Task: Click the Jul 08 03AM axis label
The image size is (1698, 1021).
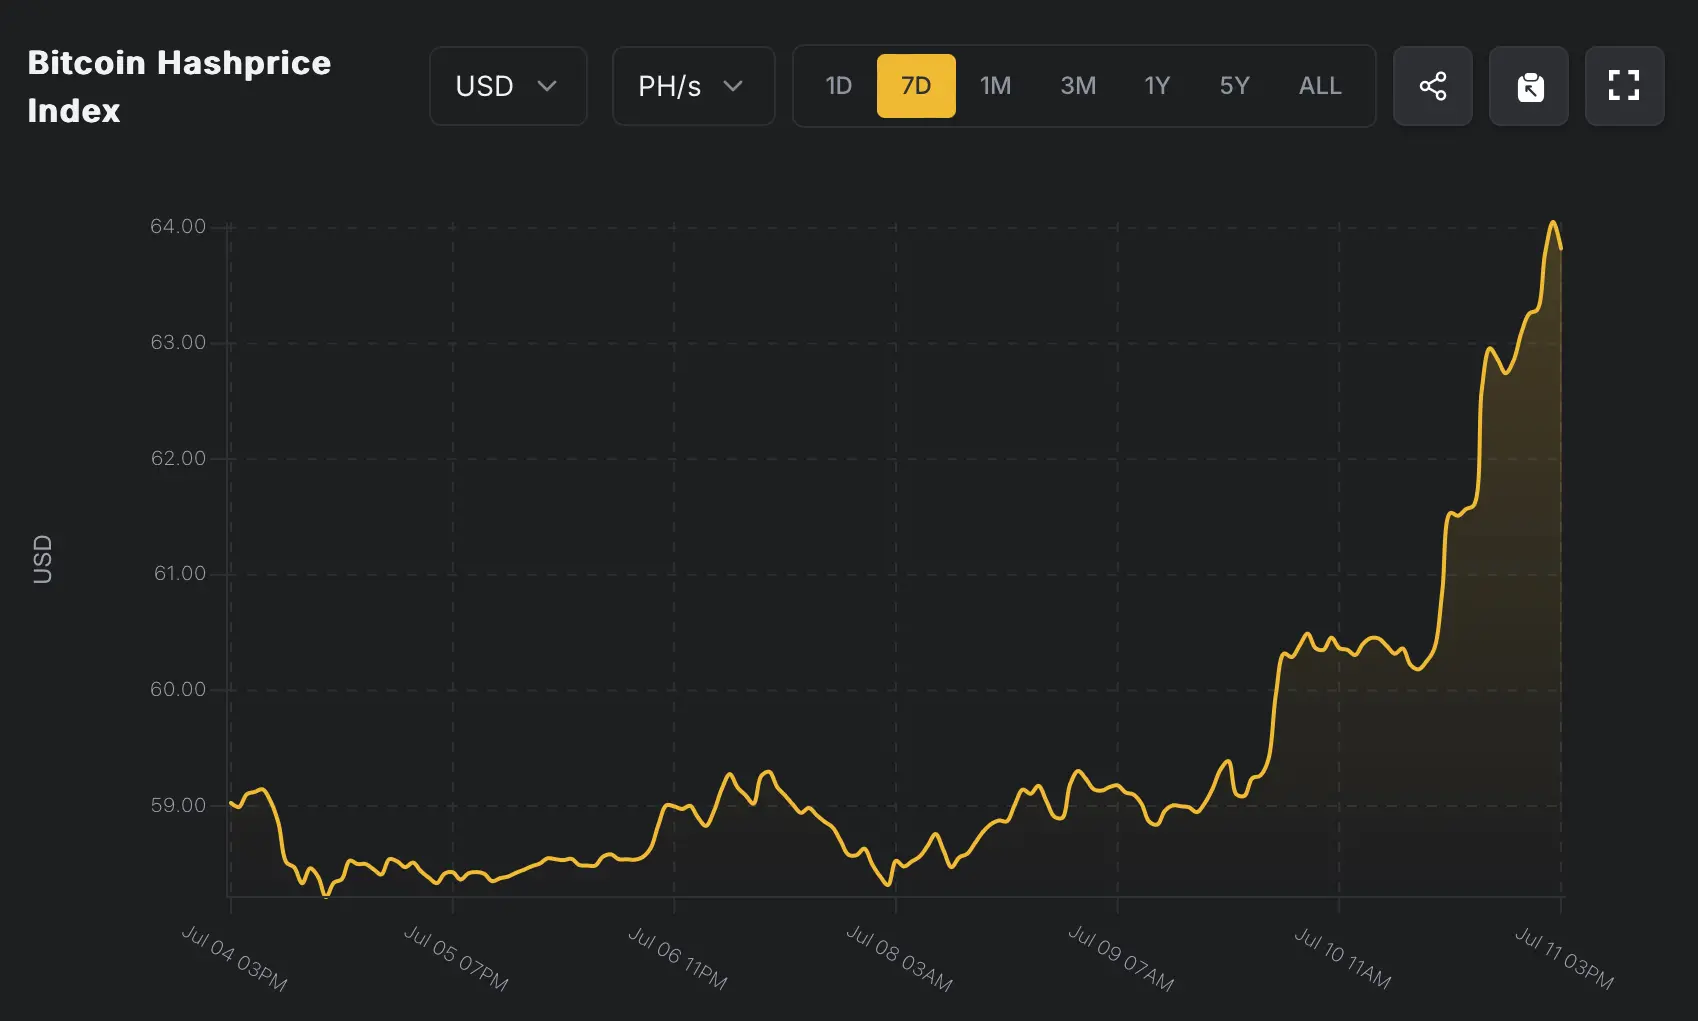Action: click(x=899, y=958)
